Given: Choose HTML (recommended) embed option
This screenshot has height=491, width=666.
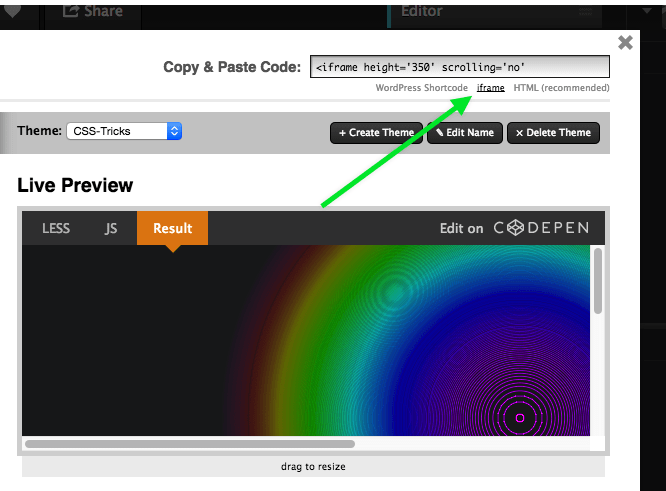Looking at the screenshot, I should coord(562,88).
